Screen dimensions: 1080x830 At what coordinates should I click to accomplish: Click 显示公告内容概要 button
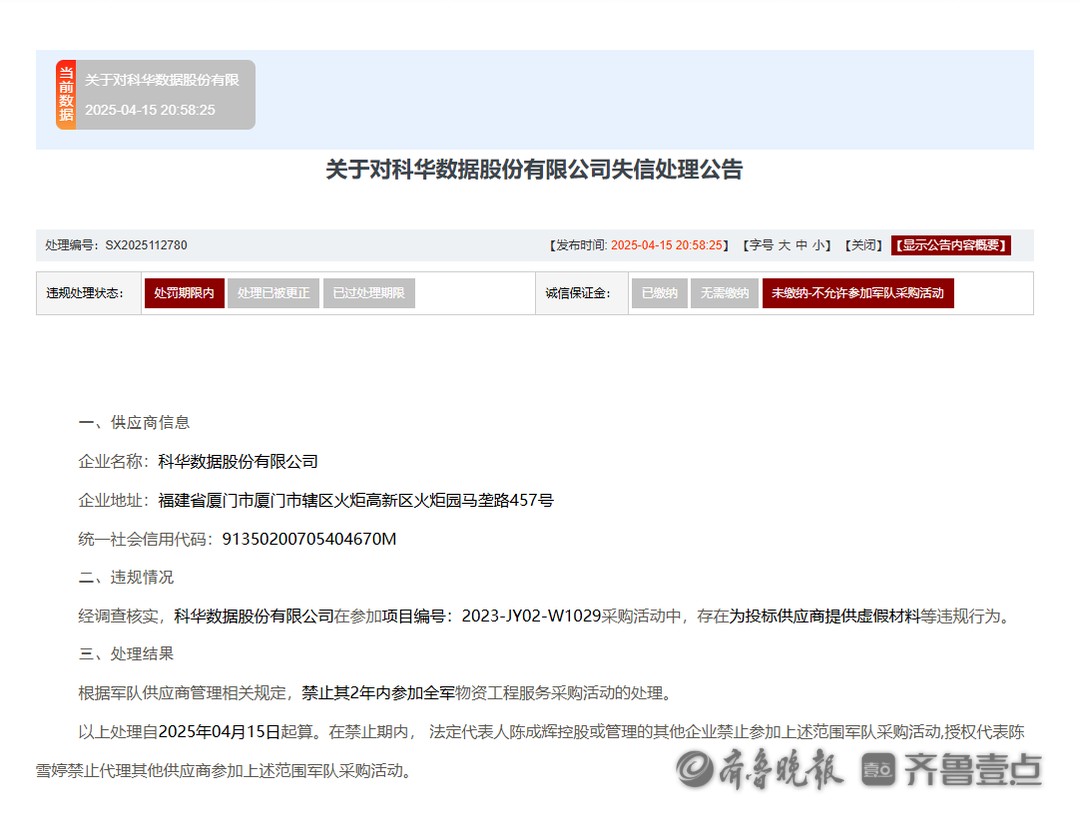(951, 245)
